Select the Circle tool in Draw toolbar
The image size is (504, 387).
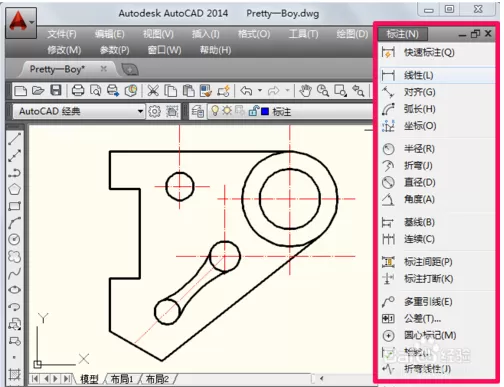coord(14,239)
